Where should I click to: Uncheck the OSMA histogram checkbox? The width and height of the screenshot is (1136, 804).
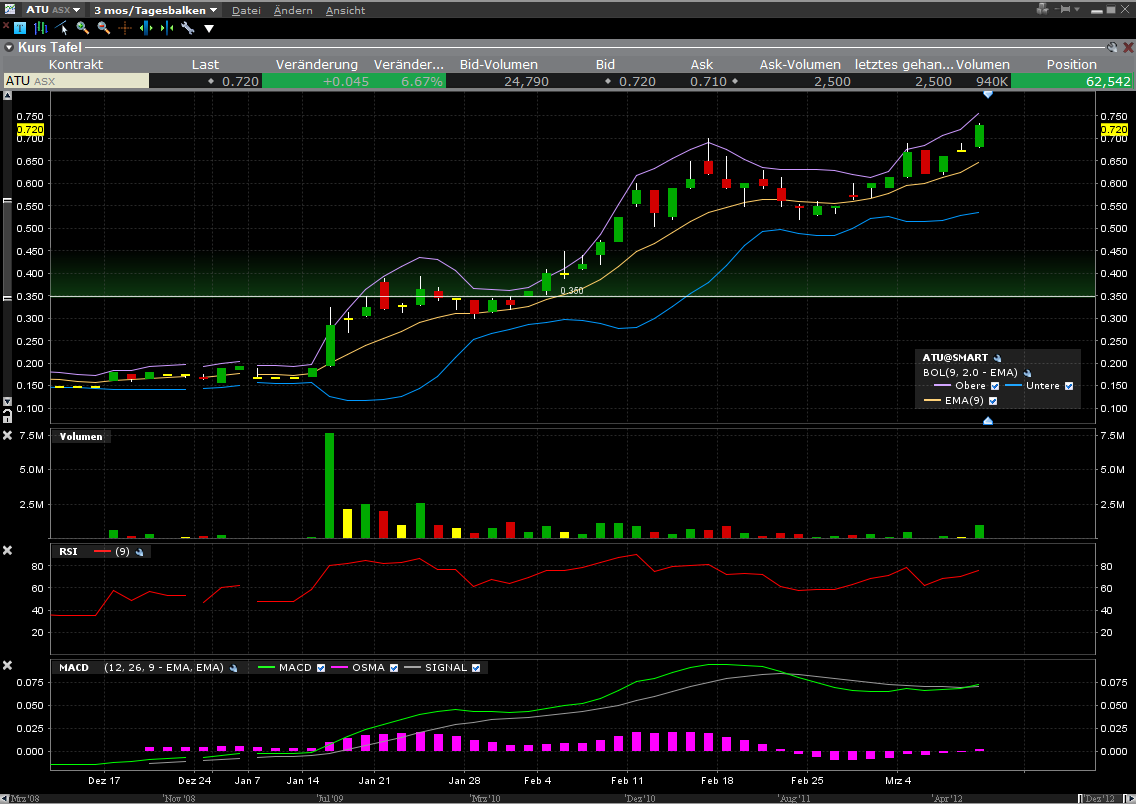tap(392, 667)
